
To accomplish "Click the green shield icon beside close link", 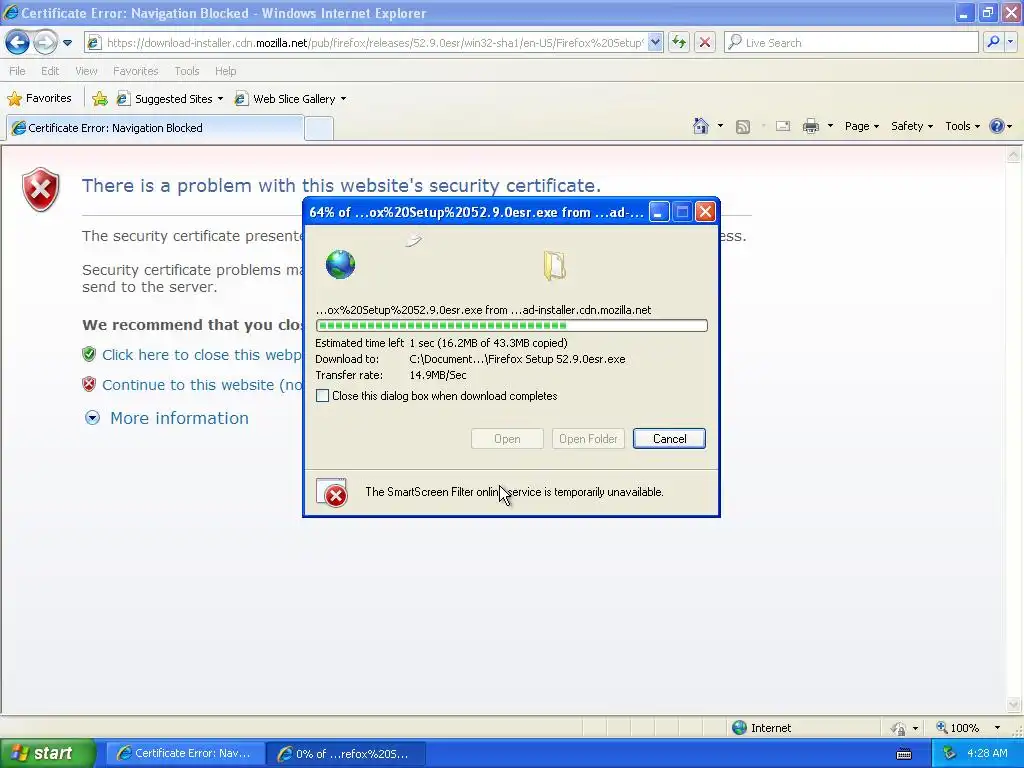I will (x=89, y=354).
